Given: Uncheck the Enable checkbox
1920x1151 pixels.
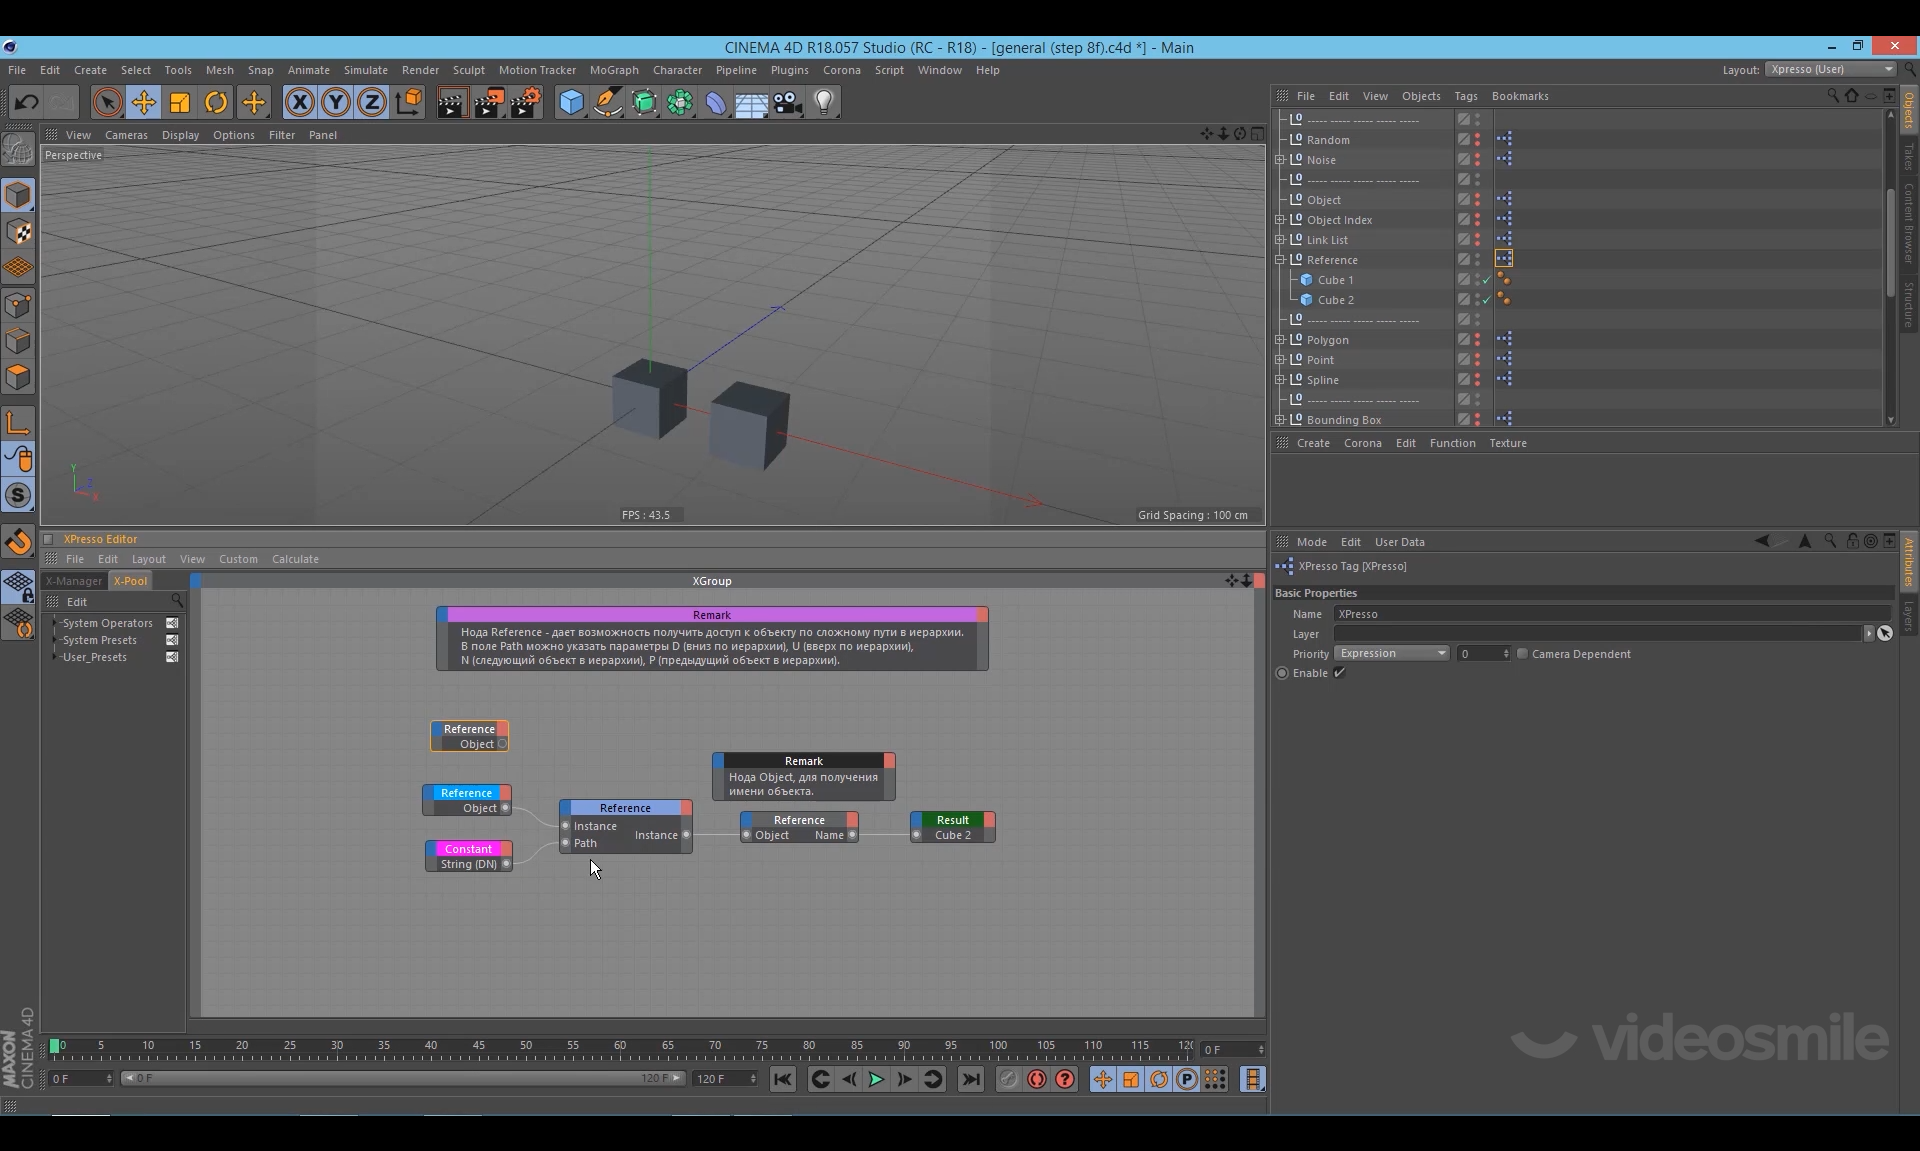Looking at the screenshot, I should 1339,673.
